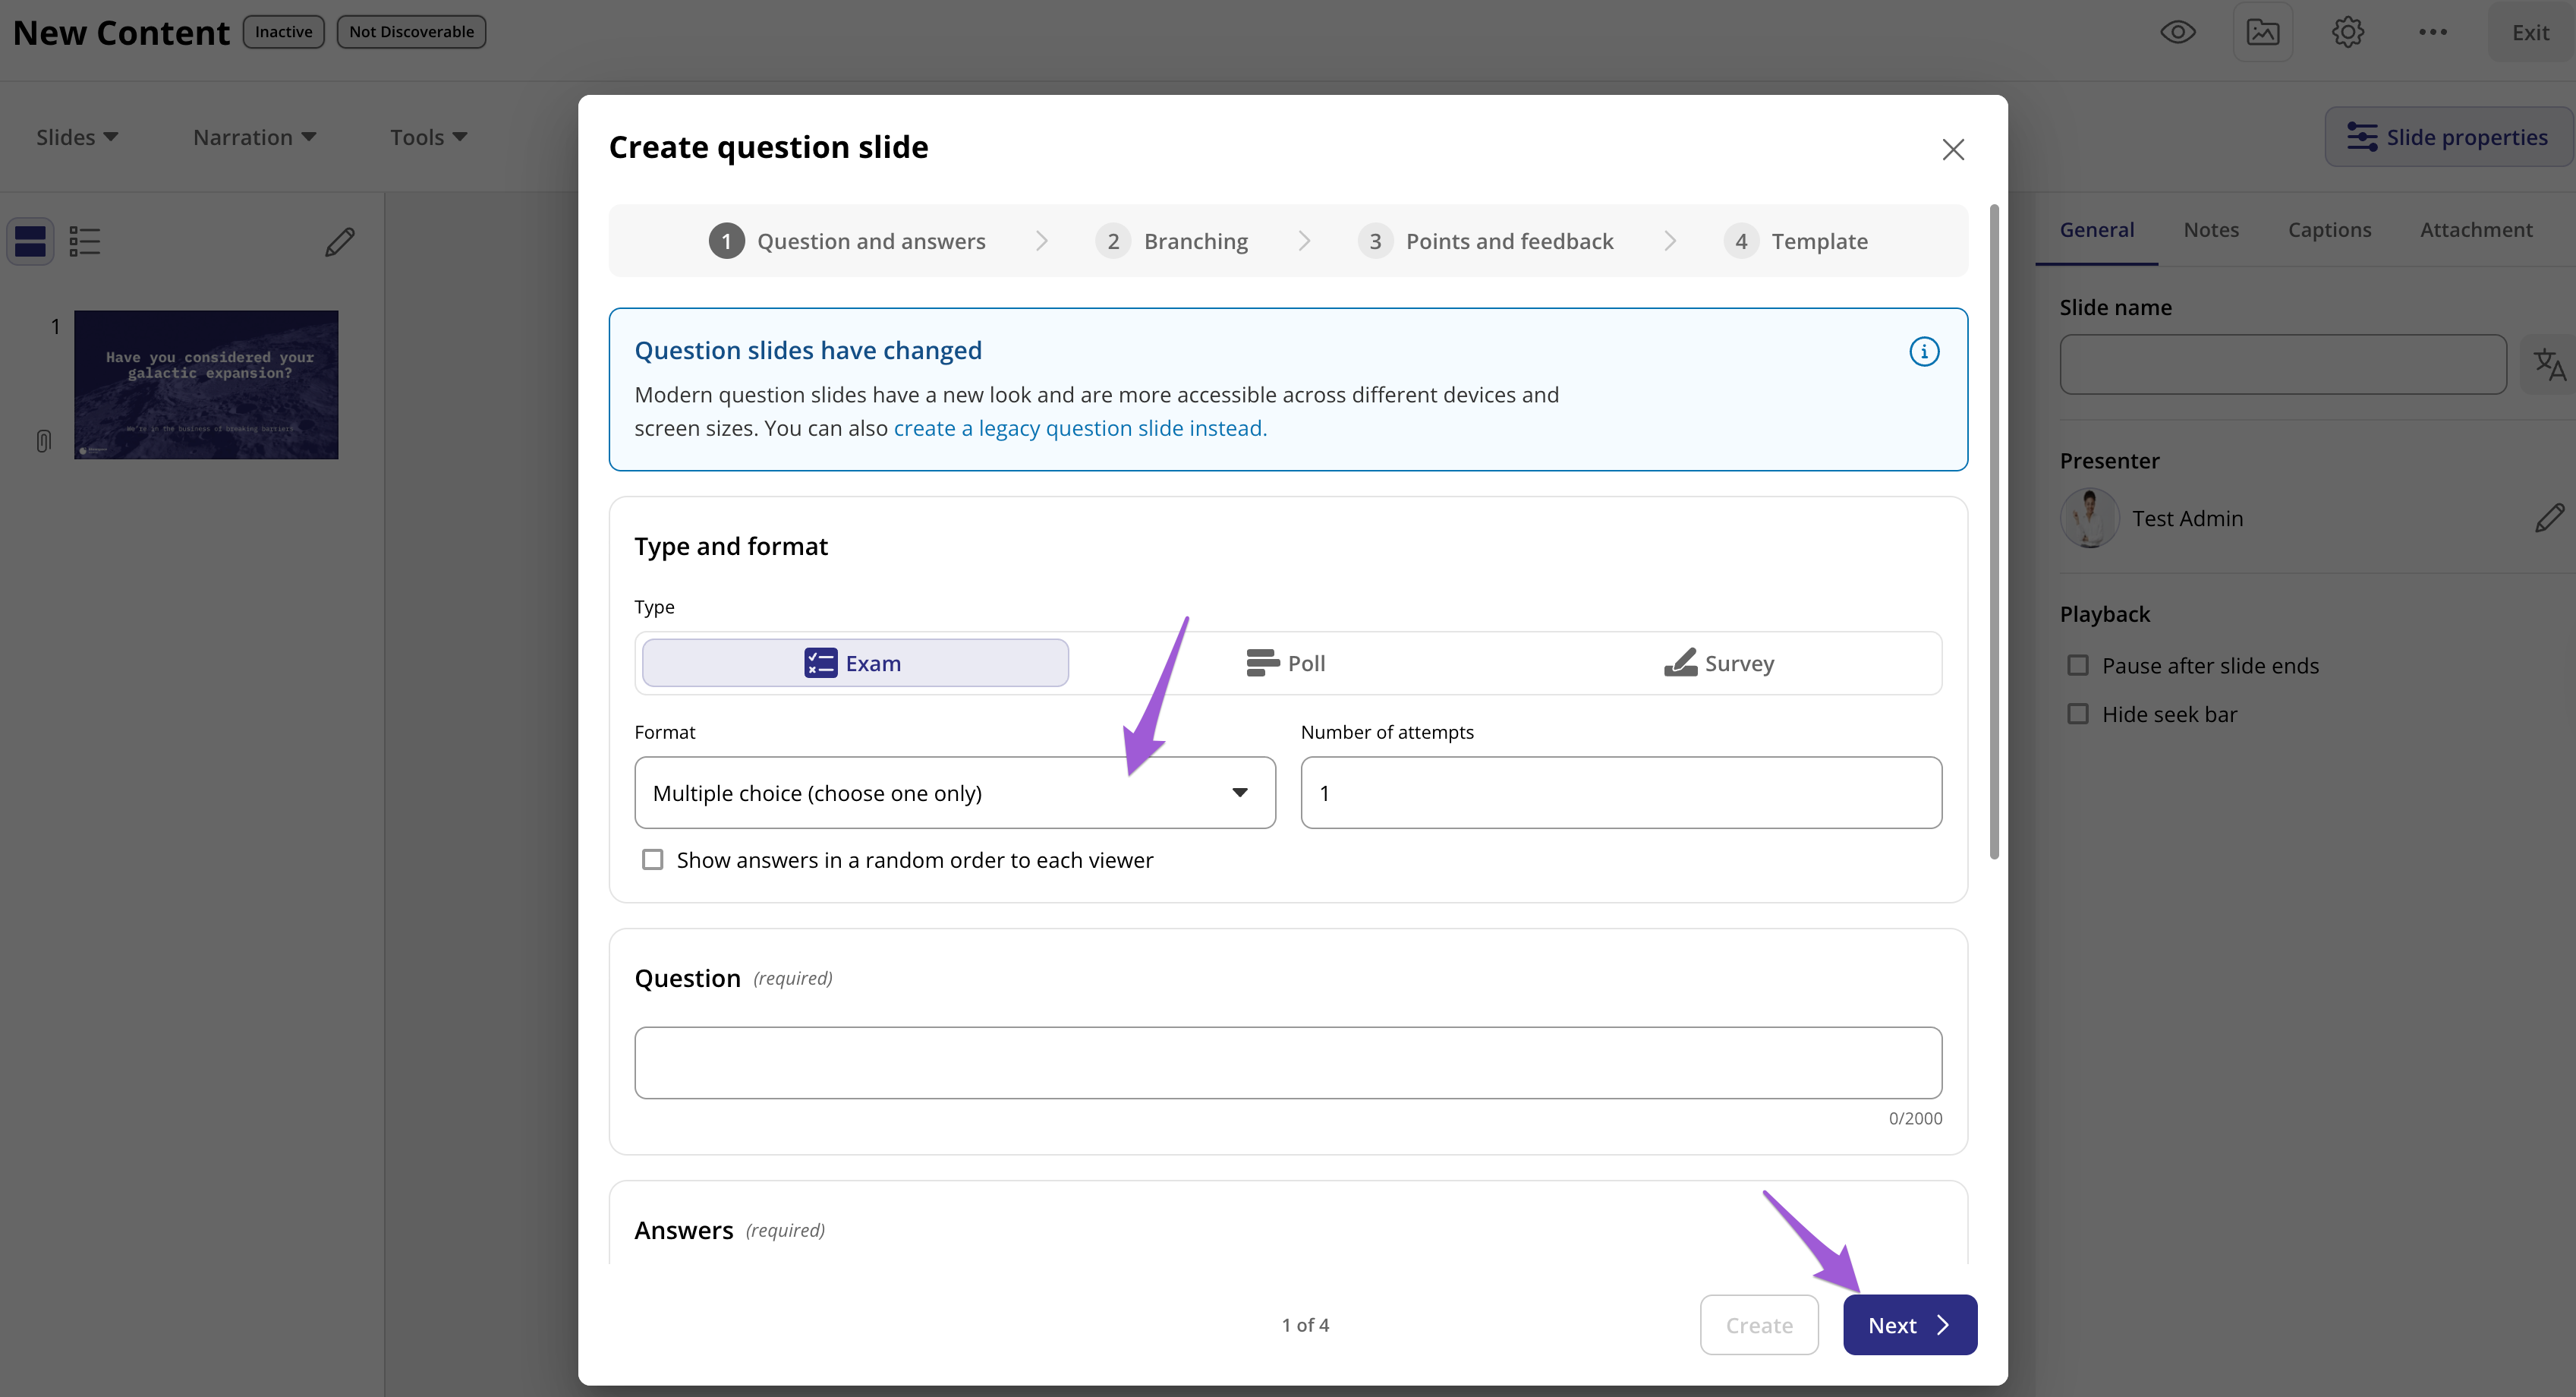Switch to slide thumbnail view

click(30, 241)
